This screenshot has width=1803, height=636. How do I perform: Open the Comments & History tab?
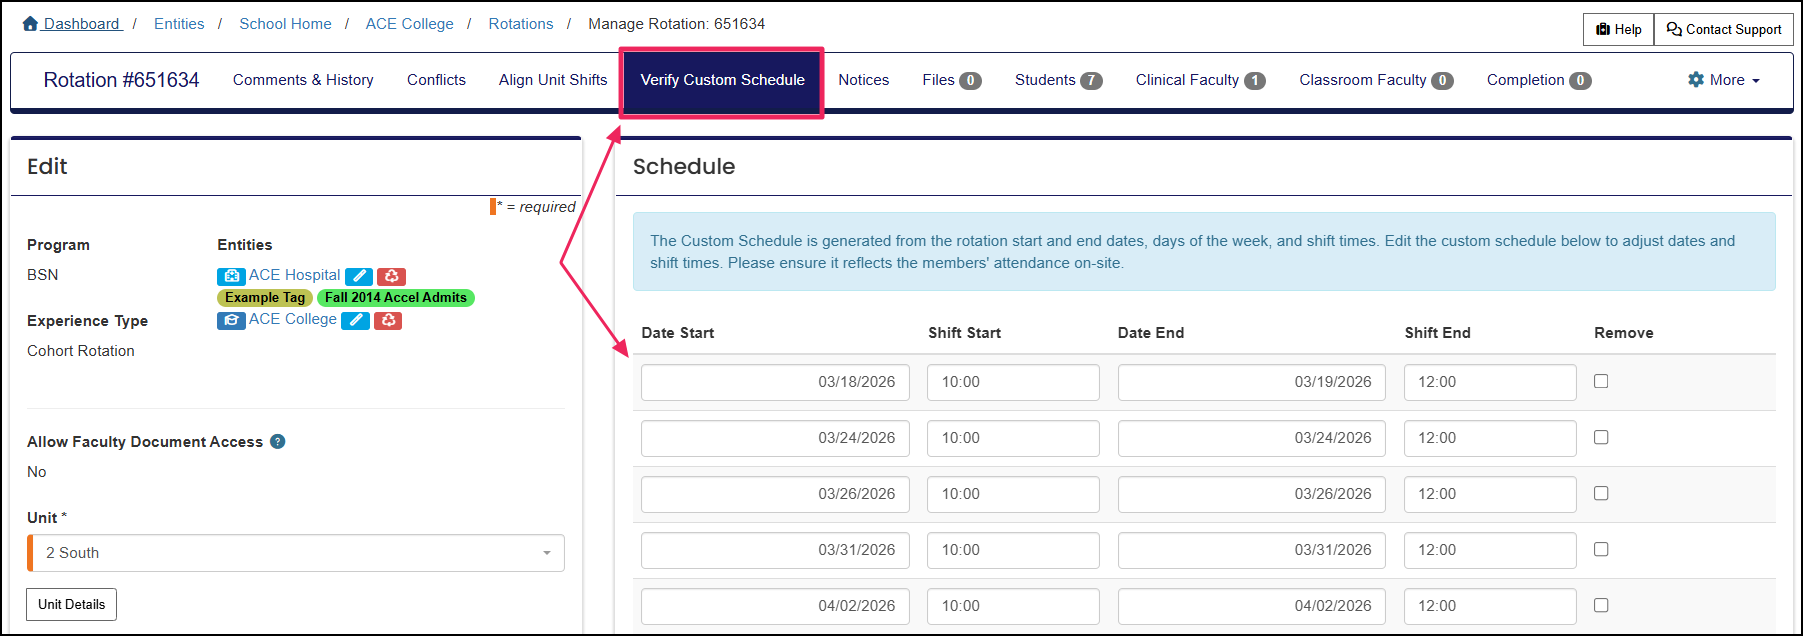click(303, 80)
